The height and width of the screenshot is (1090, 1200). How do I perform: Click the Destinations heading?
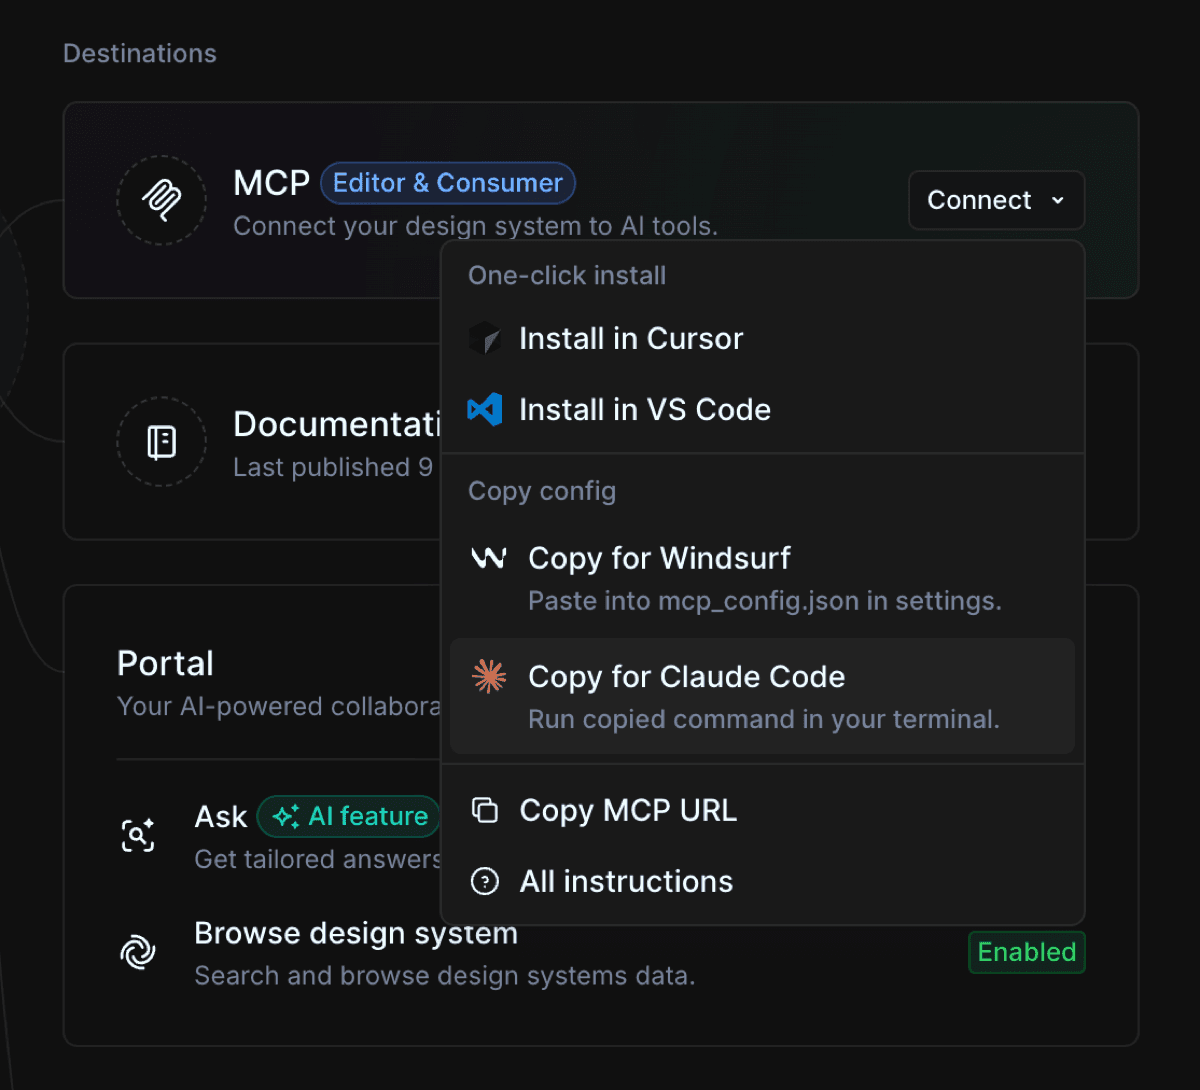pyautogui.click(x=140, y=53)
